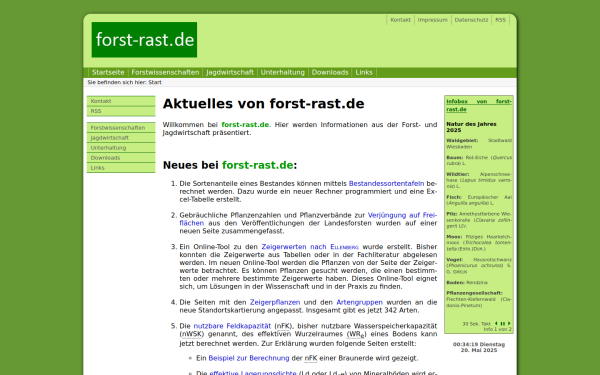The width and height of the screenshot is (600, 375).
Task: Open the nutzbare Feldkapazität link
Action: point(232,326)
